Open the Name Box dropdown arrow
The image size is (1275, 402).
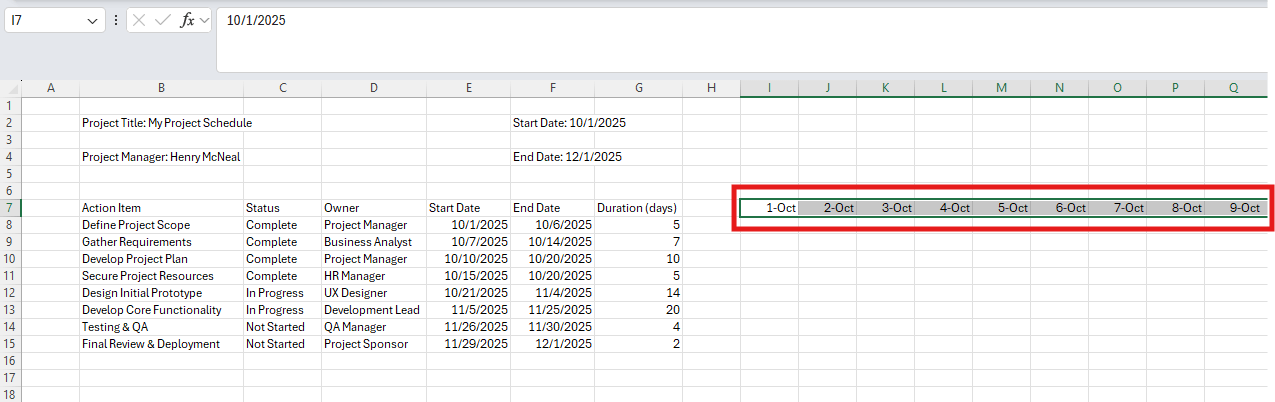tap(93, 20)
